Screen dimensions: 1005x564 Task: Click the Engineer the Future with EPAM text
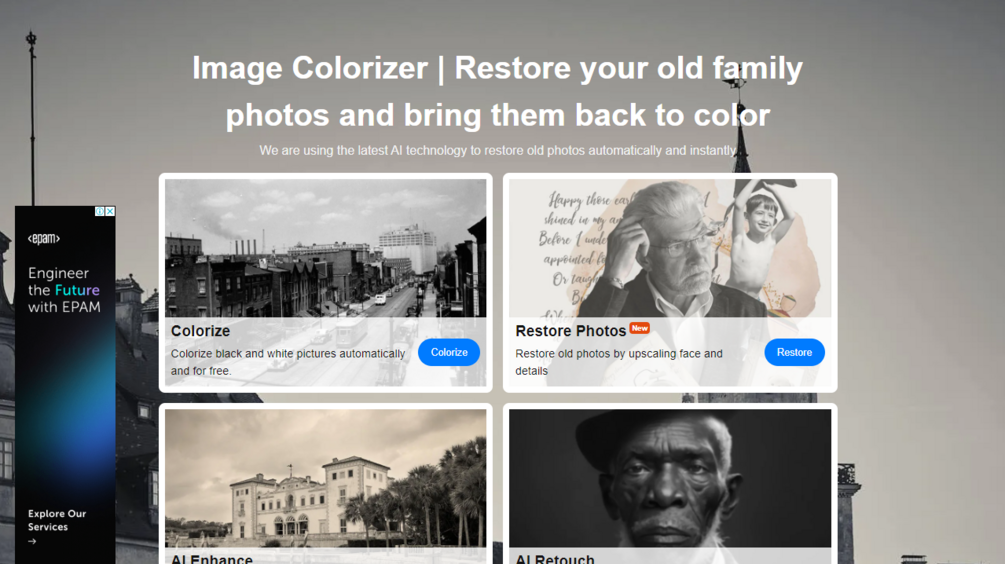[x=64, y=290]
